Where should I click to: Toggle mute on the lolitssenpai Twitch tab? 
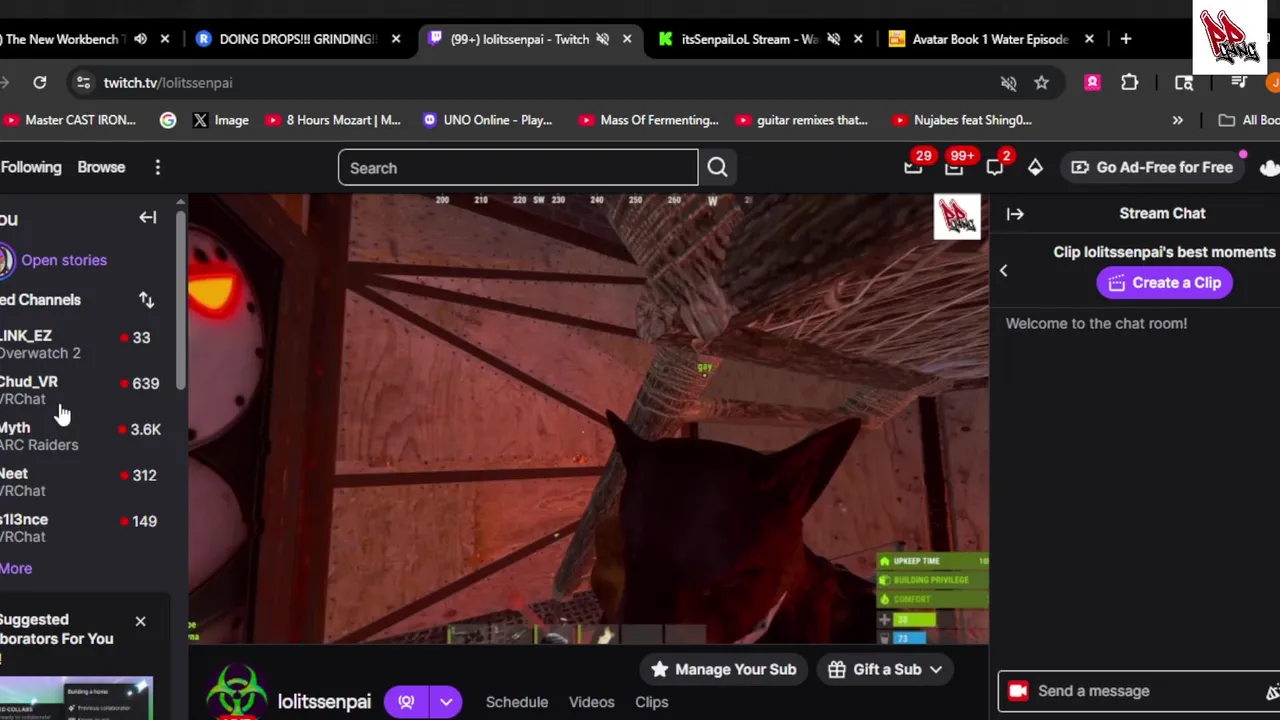[x=602, y=39]
